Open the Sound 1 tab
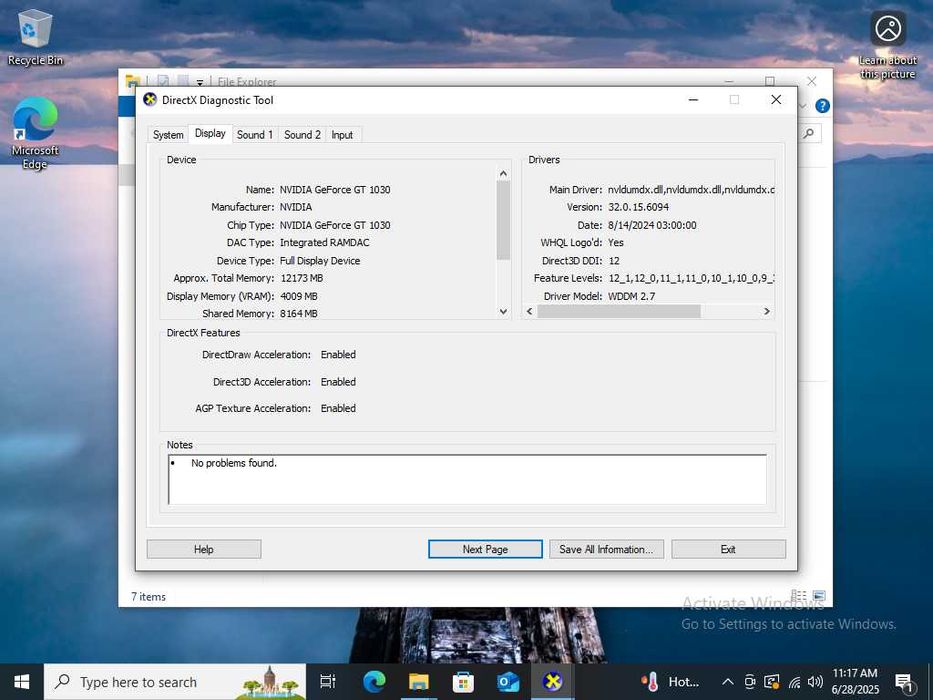Image resolution: width=933 pixels, height=700 pixels. click(255, 135)
